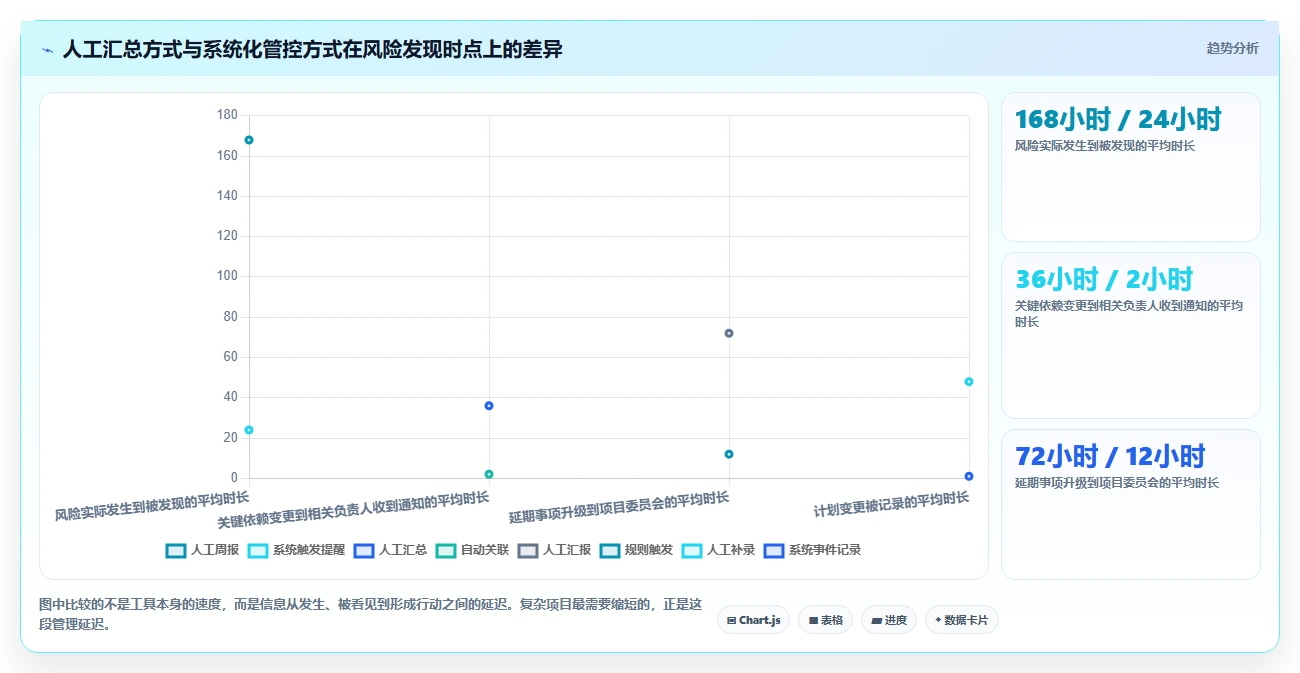Image resolution: width=1300 pixels, height=673 pixels.
Task: Click the y-axis tick 100
Action: point(227,276)
